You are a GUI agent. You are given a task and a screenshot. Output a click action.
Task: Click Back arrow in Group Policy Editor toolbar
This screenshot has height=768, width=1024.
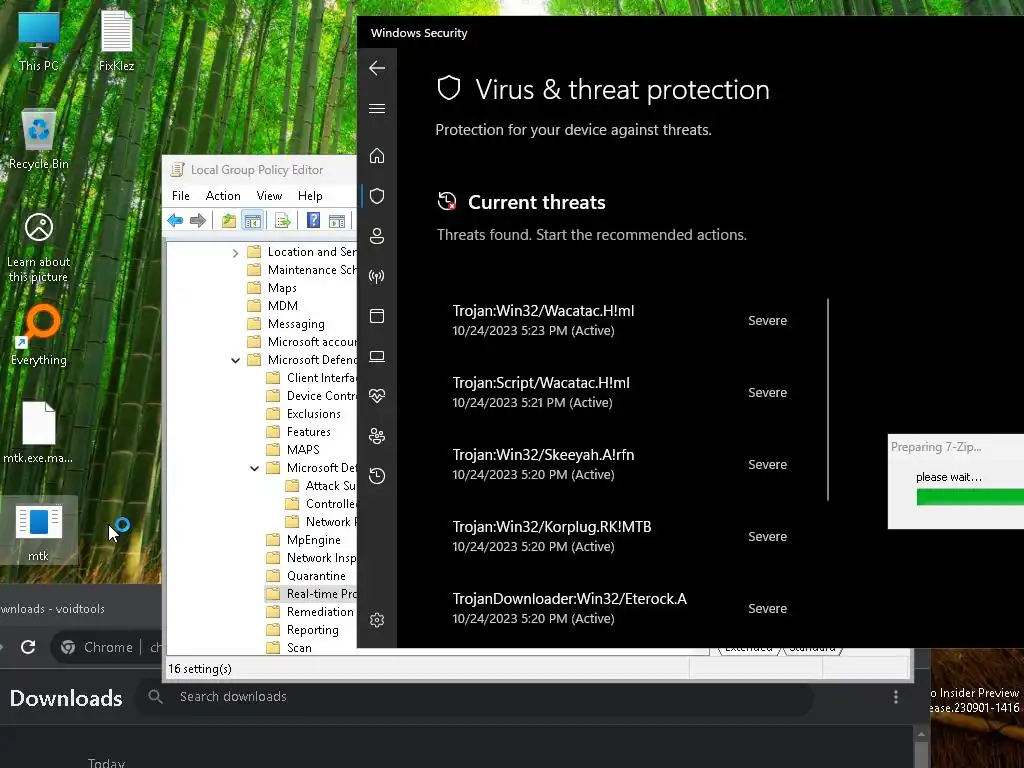175,221
